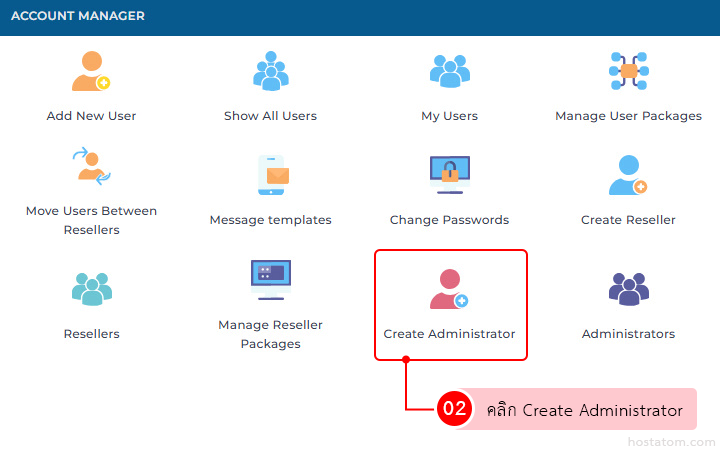Click the Change Passwords lock icon
720x450 pixels.
coord(450,175)
